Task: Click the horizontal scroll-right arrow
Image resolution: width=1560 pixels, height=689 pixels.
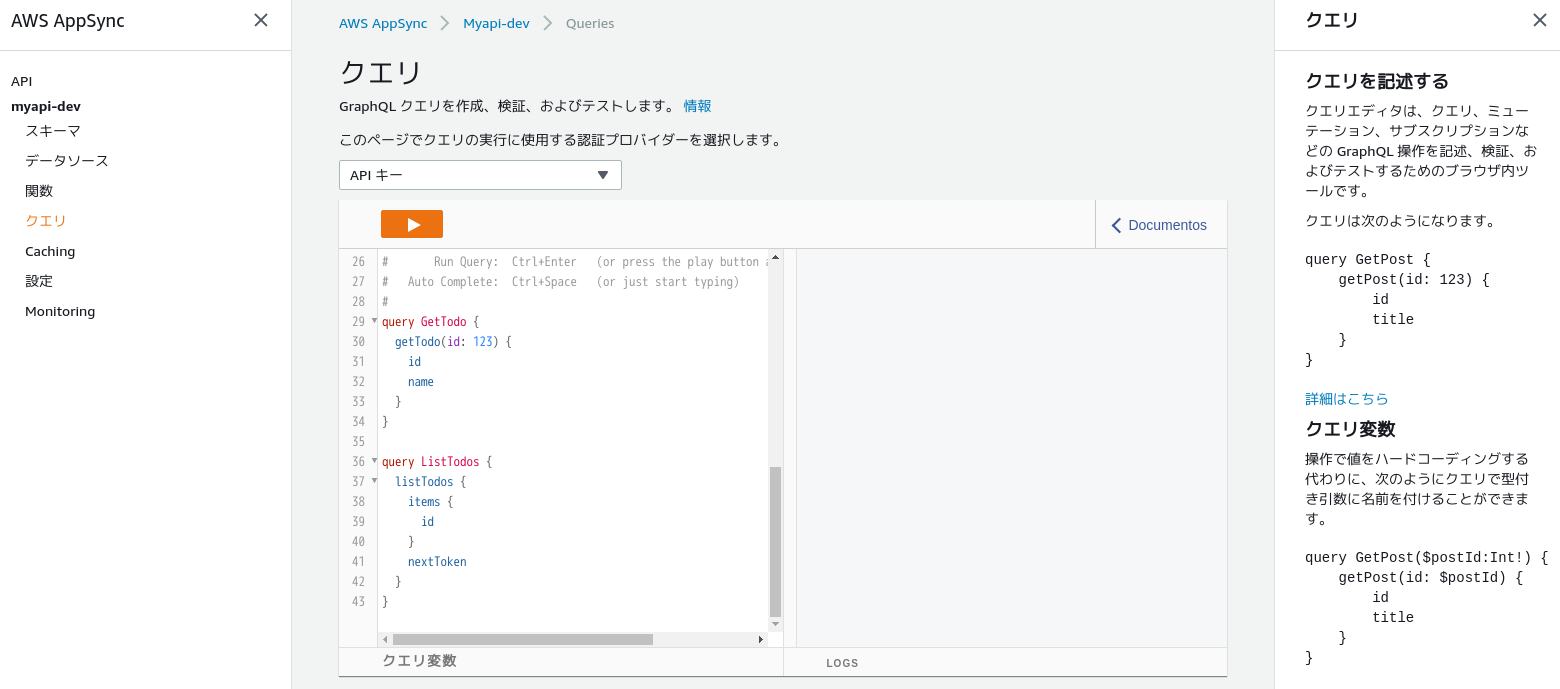Action: point(761,639)
